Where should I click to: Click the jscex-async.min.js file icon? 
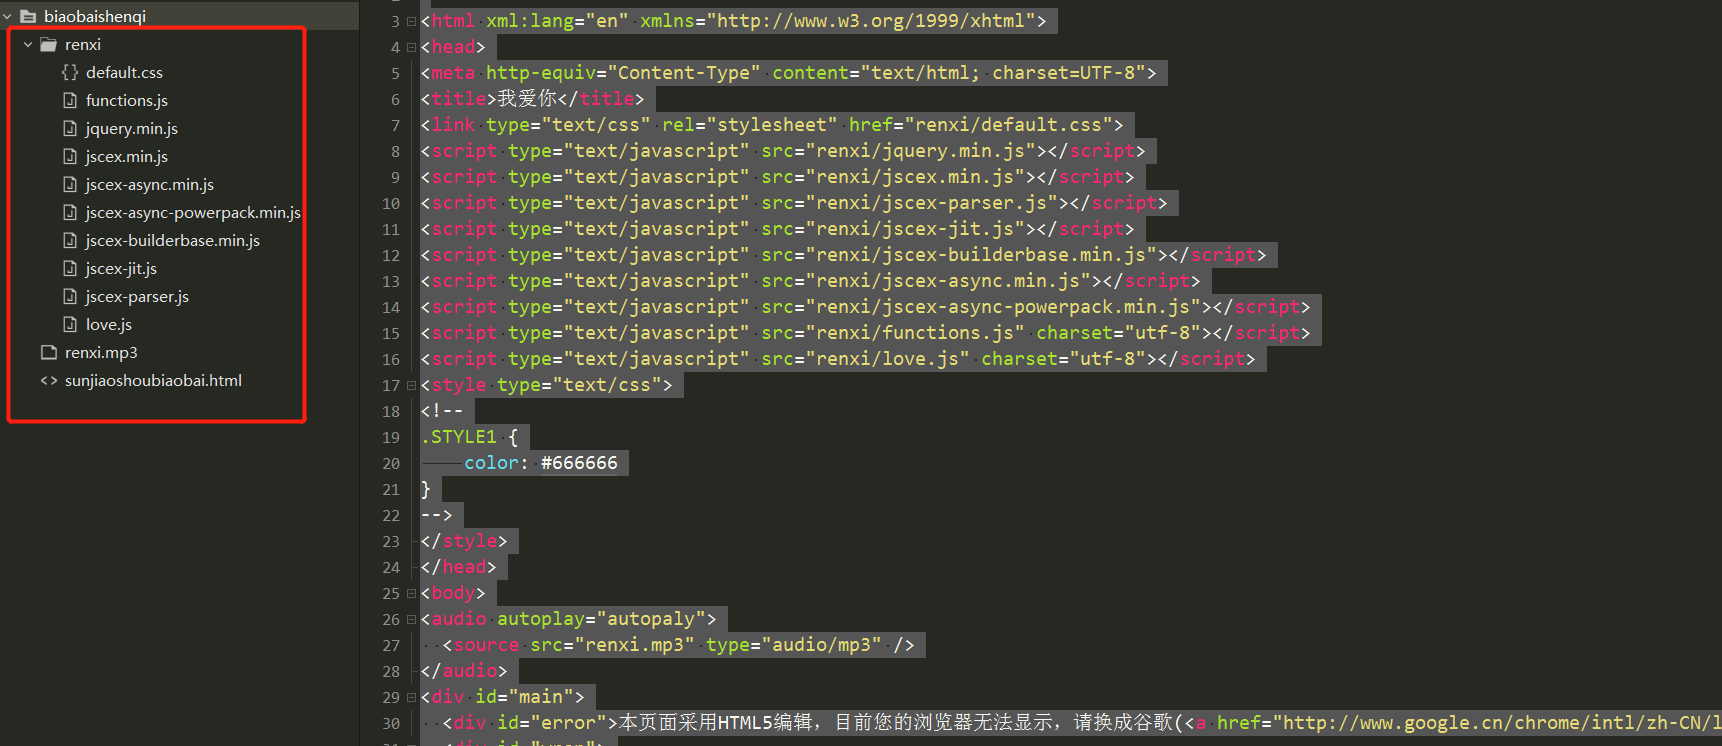coord(70,184)
